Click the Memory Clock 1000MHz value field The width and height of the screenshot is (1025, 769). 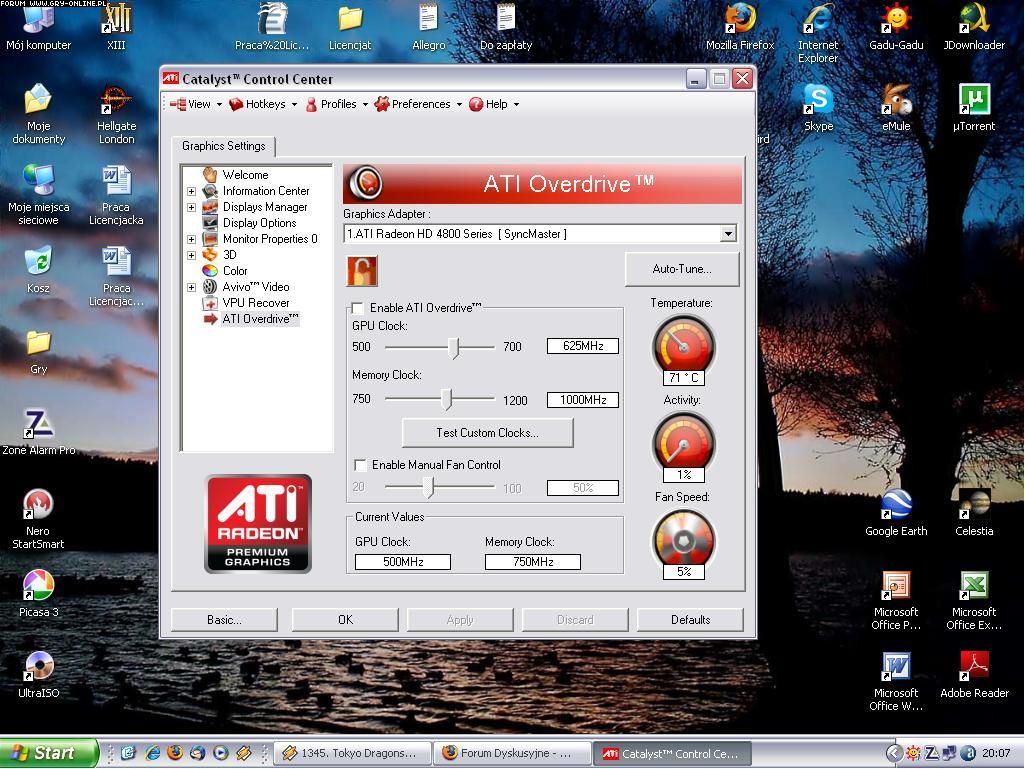pos(582,400)
